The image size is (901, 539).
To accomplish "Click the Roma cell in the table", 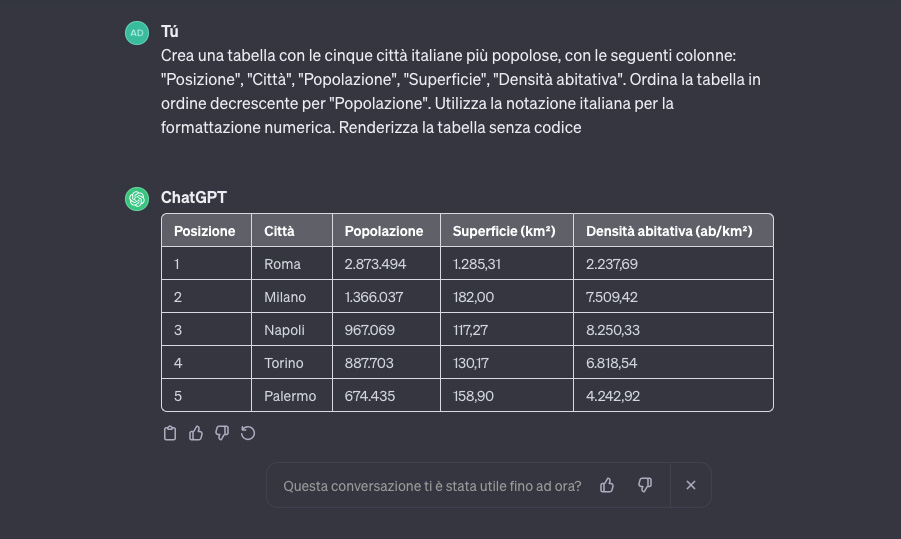I will (x=283, y=264).
